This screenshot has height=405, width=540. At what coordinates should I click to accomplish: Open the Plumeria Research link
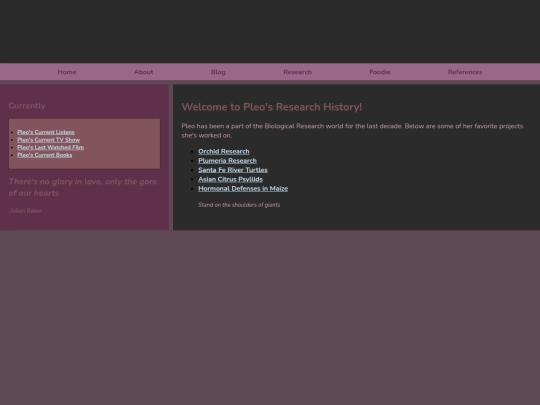pos(227,161)
